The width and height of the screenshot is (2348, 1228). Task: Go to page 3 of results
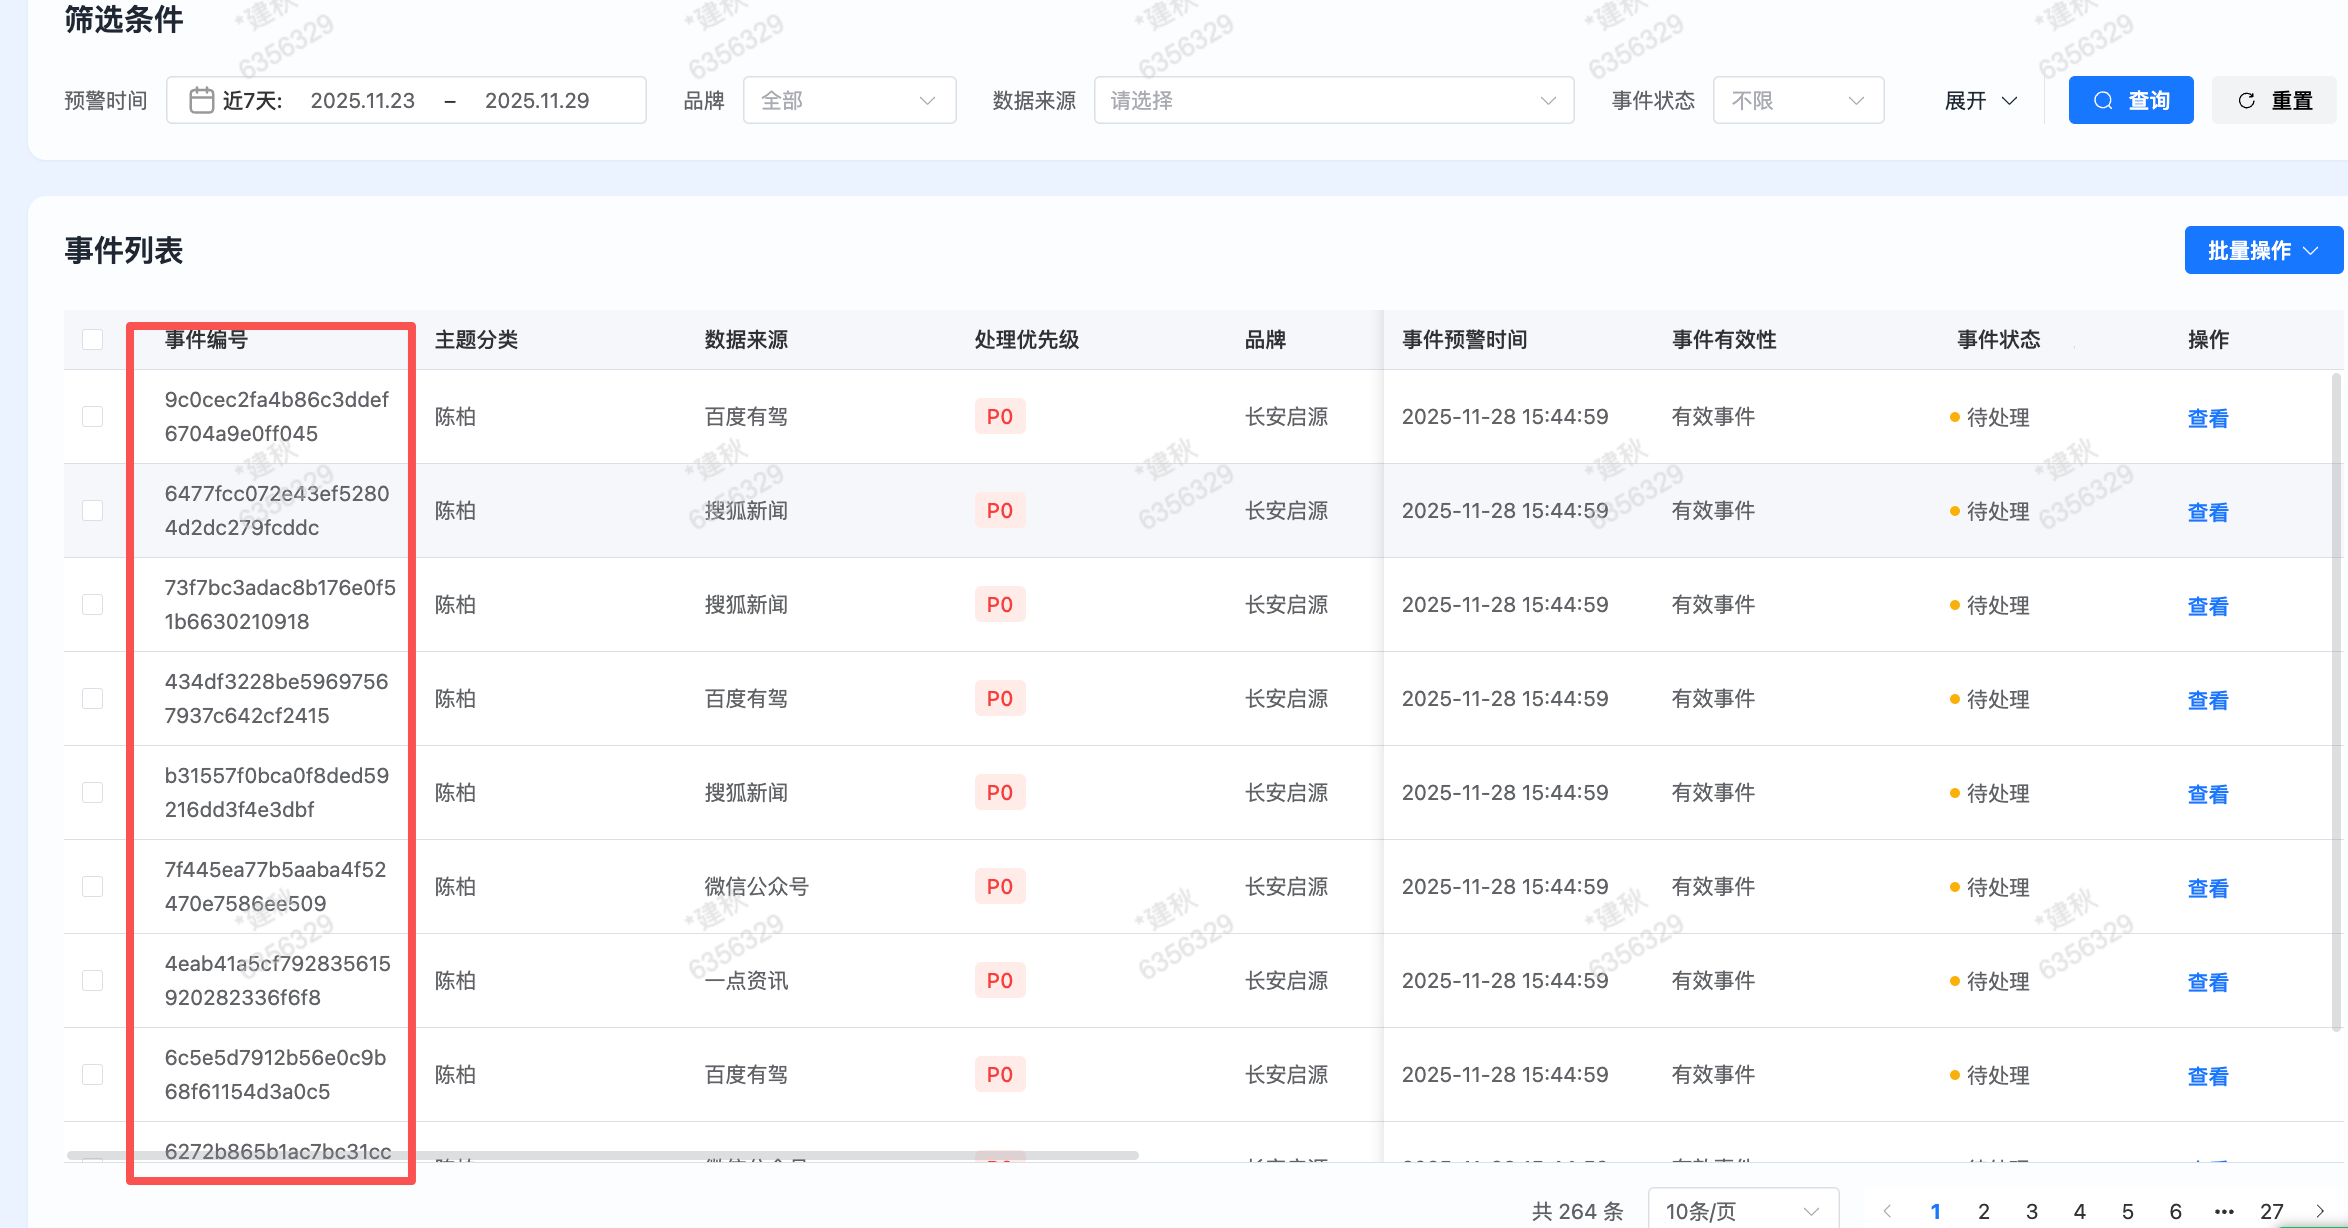click(2031, 1211)
